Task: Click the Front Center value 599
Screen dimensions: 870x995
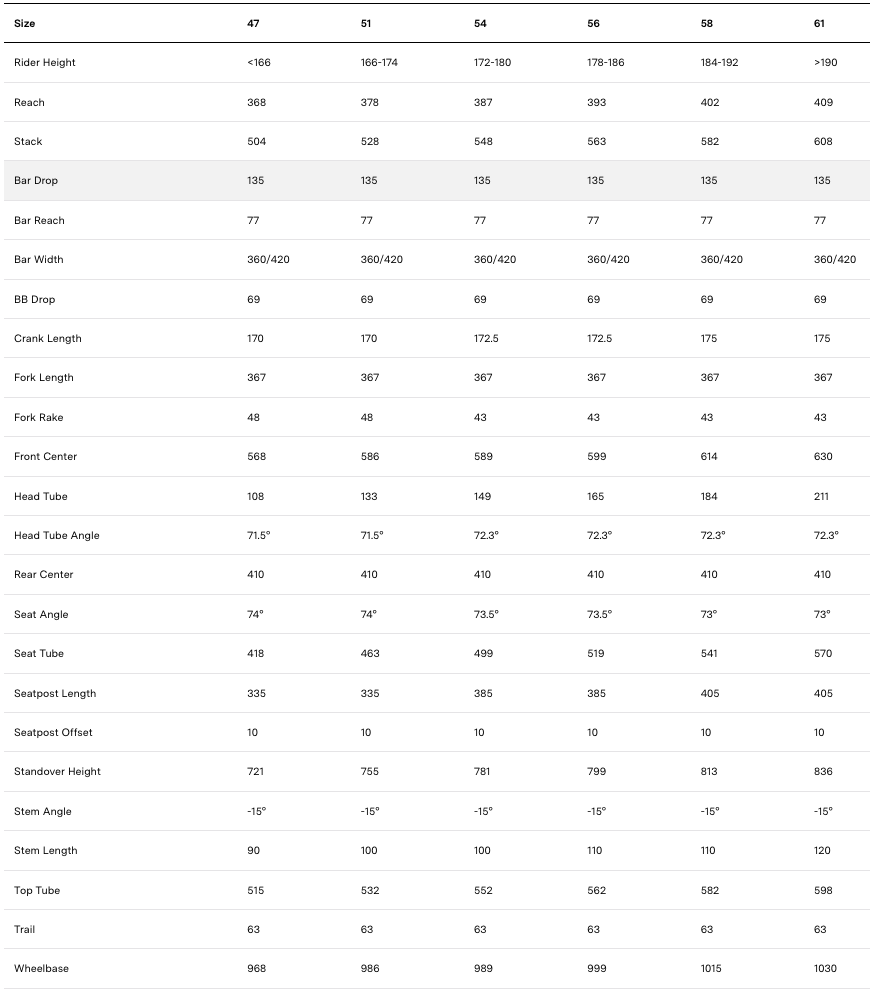Action: point(596,457)
